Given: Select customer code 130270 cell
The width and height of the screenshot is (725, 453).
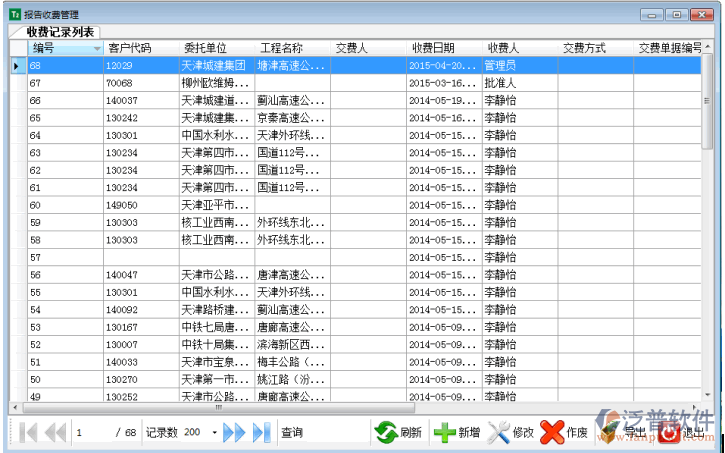Looking at the screenshot, I should click(x=141, y=380).
